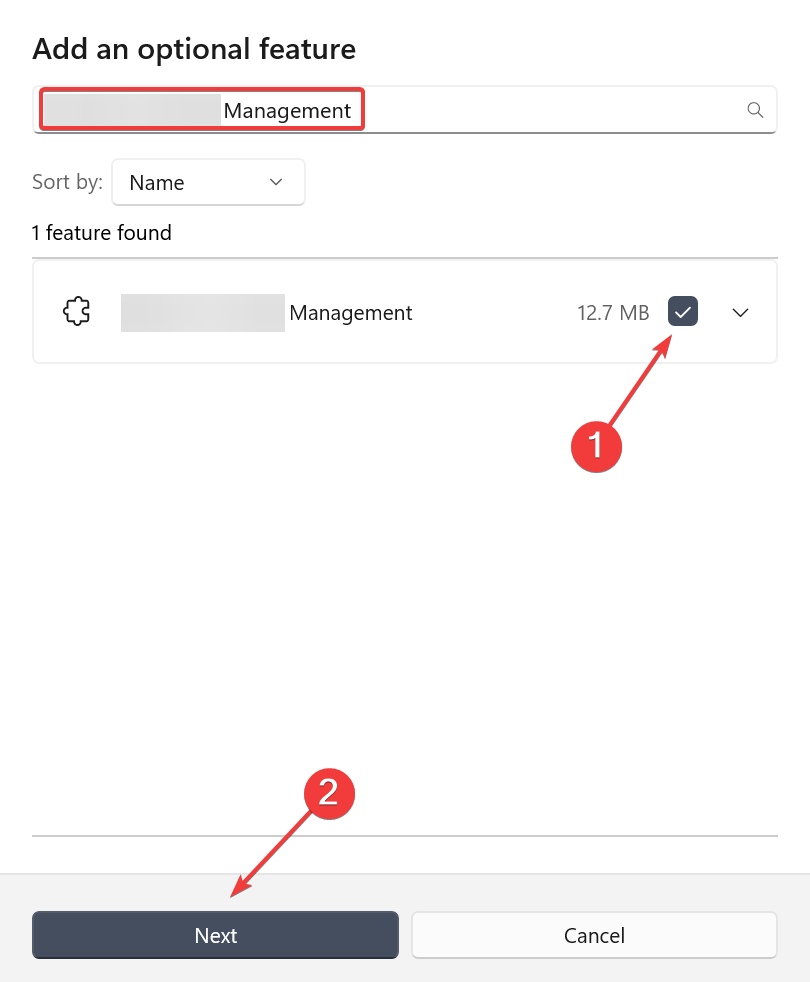Click the search magnifier icon
Image resolution: width=810 pixels, height=982 pixels.
(755, 109)
